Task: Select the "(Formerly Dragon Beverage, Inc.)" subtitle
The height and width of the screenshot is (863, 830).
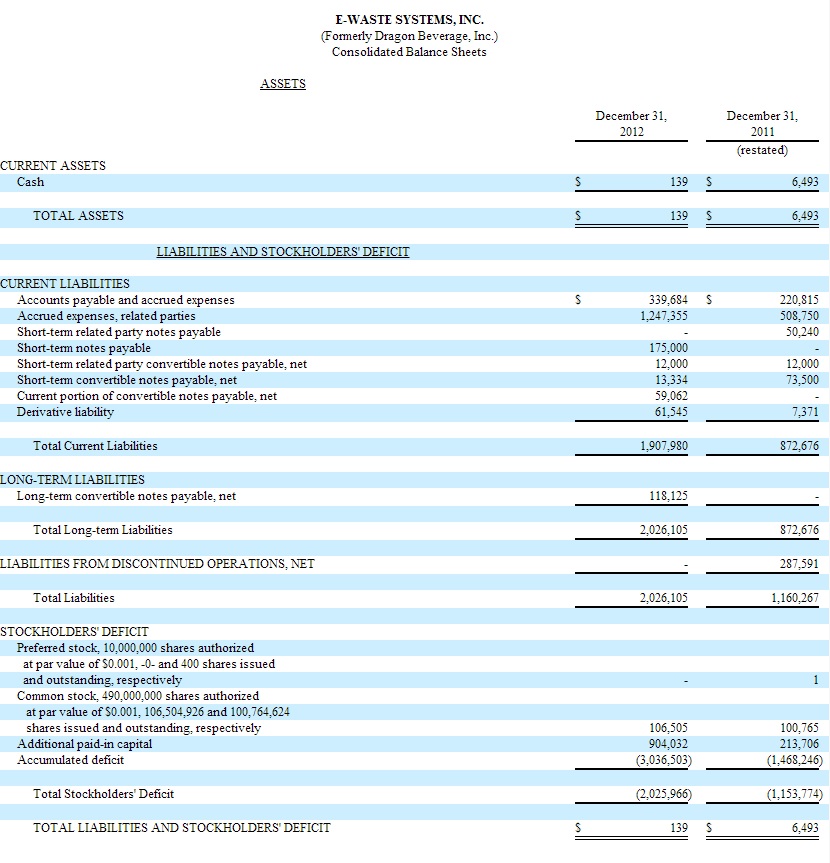Action: [409, 36]
